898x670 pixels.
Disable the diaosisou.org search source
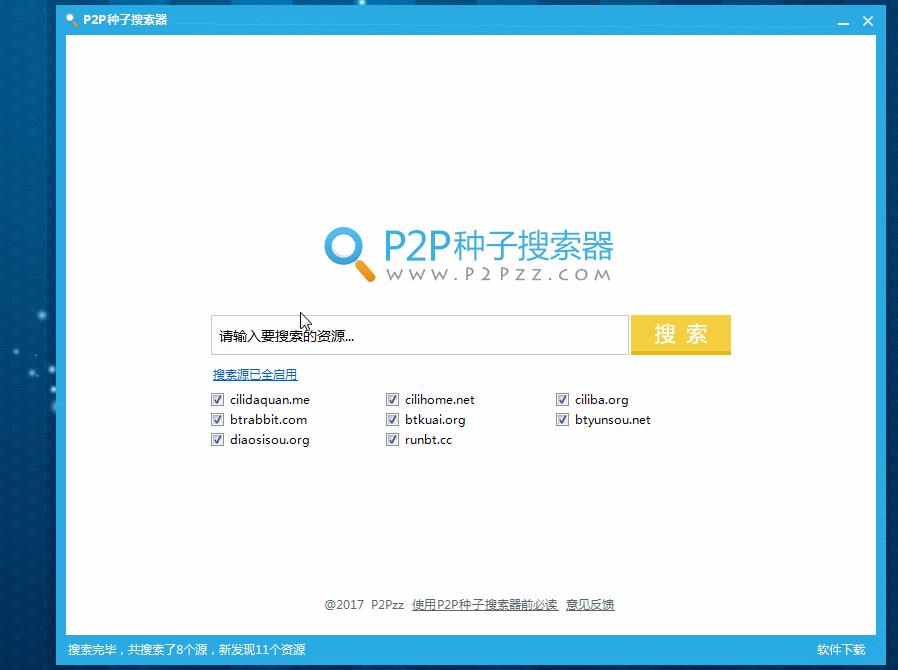(x=217, y=439)
